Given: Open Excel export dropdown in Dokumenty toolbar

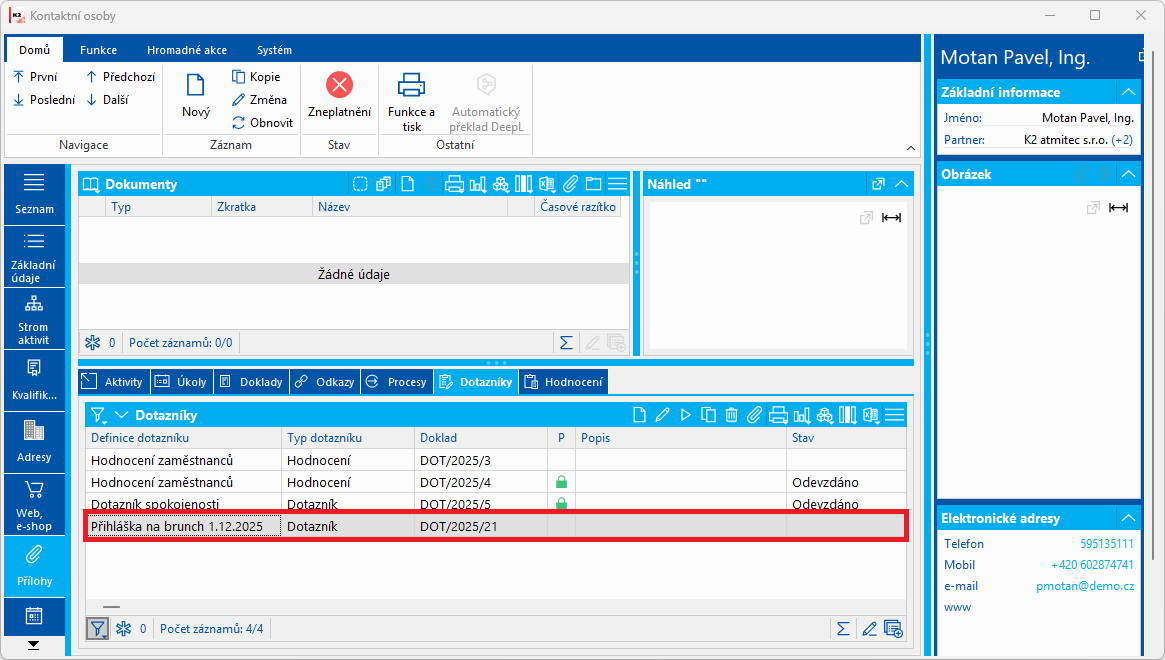Looking at the screenshot, I should (x=547, y=184).
